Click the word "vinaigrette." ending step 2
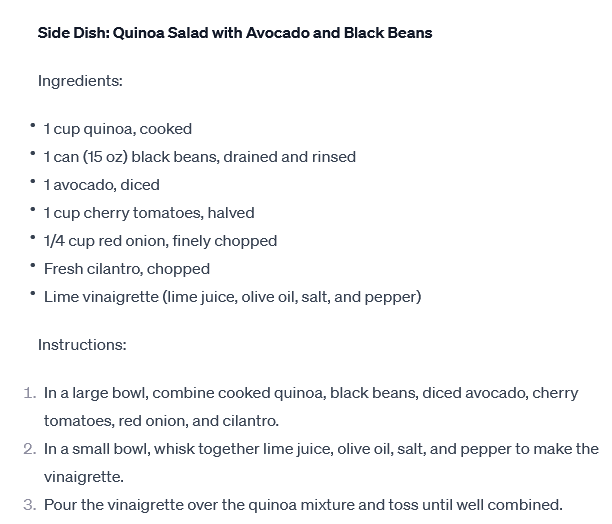This screenshot has height=524, width=612. click(x=84, y=477)
